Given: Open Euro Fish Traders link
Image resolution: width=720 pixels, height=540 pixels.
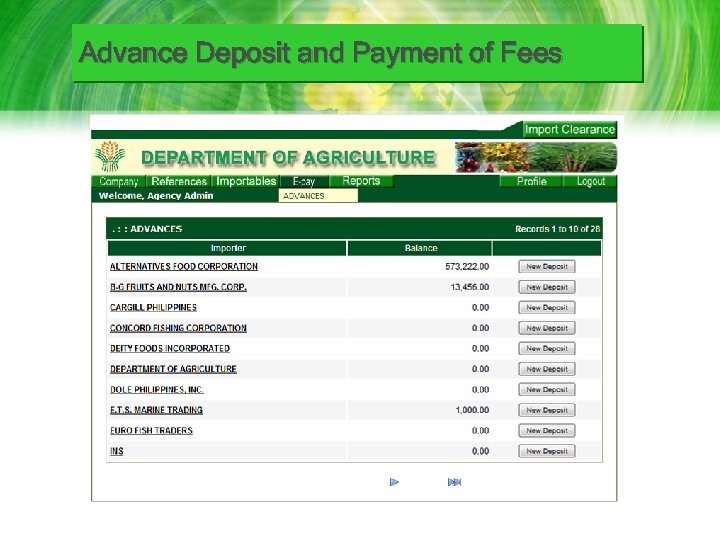Looking at the screenshot, I should coord(151,430).
